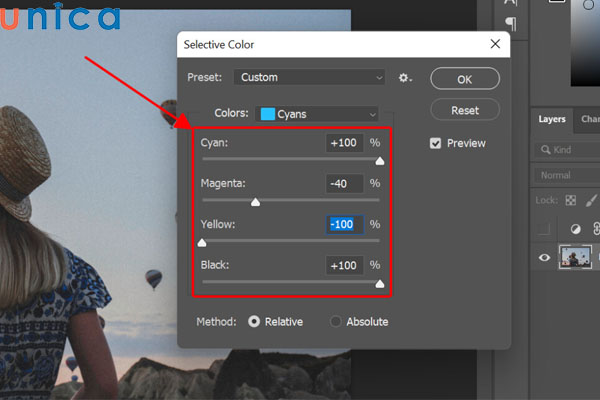Click the adjustment layer visibility box
The width and height of the screenshot is (600, 400).
(543, 229)
